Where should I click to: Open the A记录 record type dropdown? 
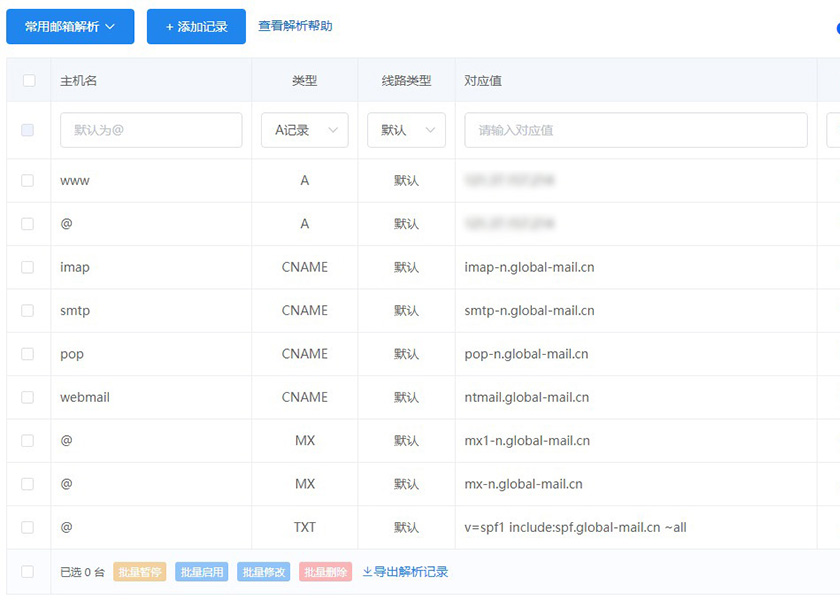(304, 130)
